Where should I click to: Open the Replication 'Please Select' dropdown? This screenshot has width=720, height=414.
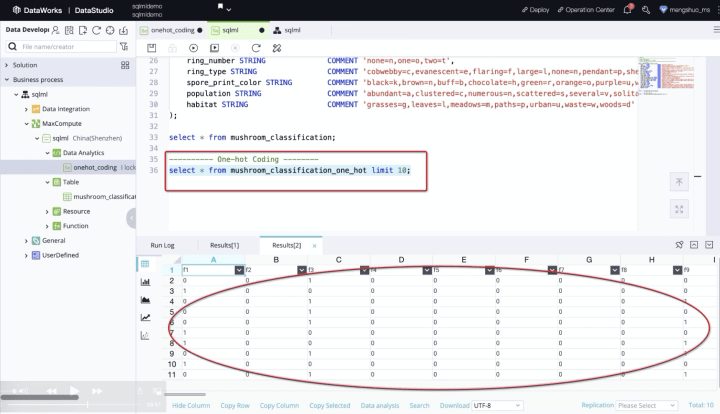click(644, 405)
